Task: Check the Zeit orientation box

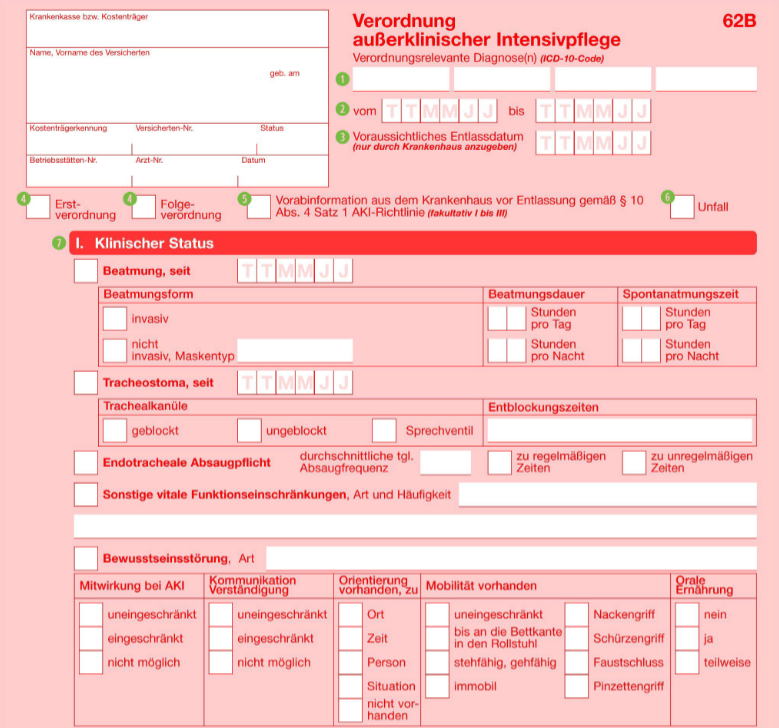Action: [350, 638]
